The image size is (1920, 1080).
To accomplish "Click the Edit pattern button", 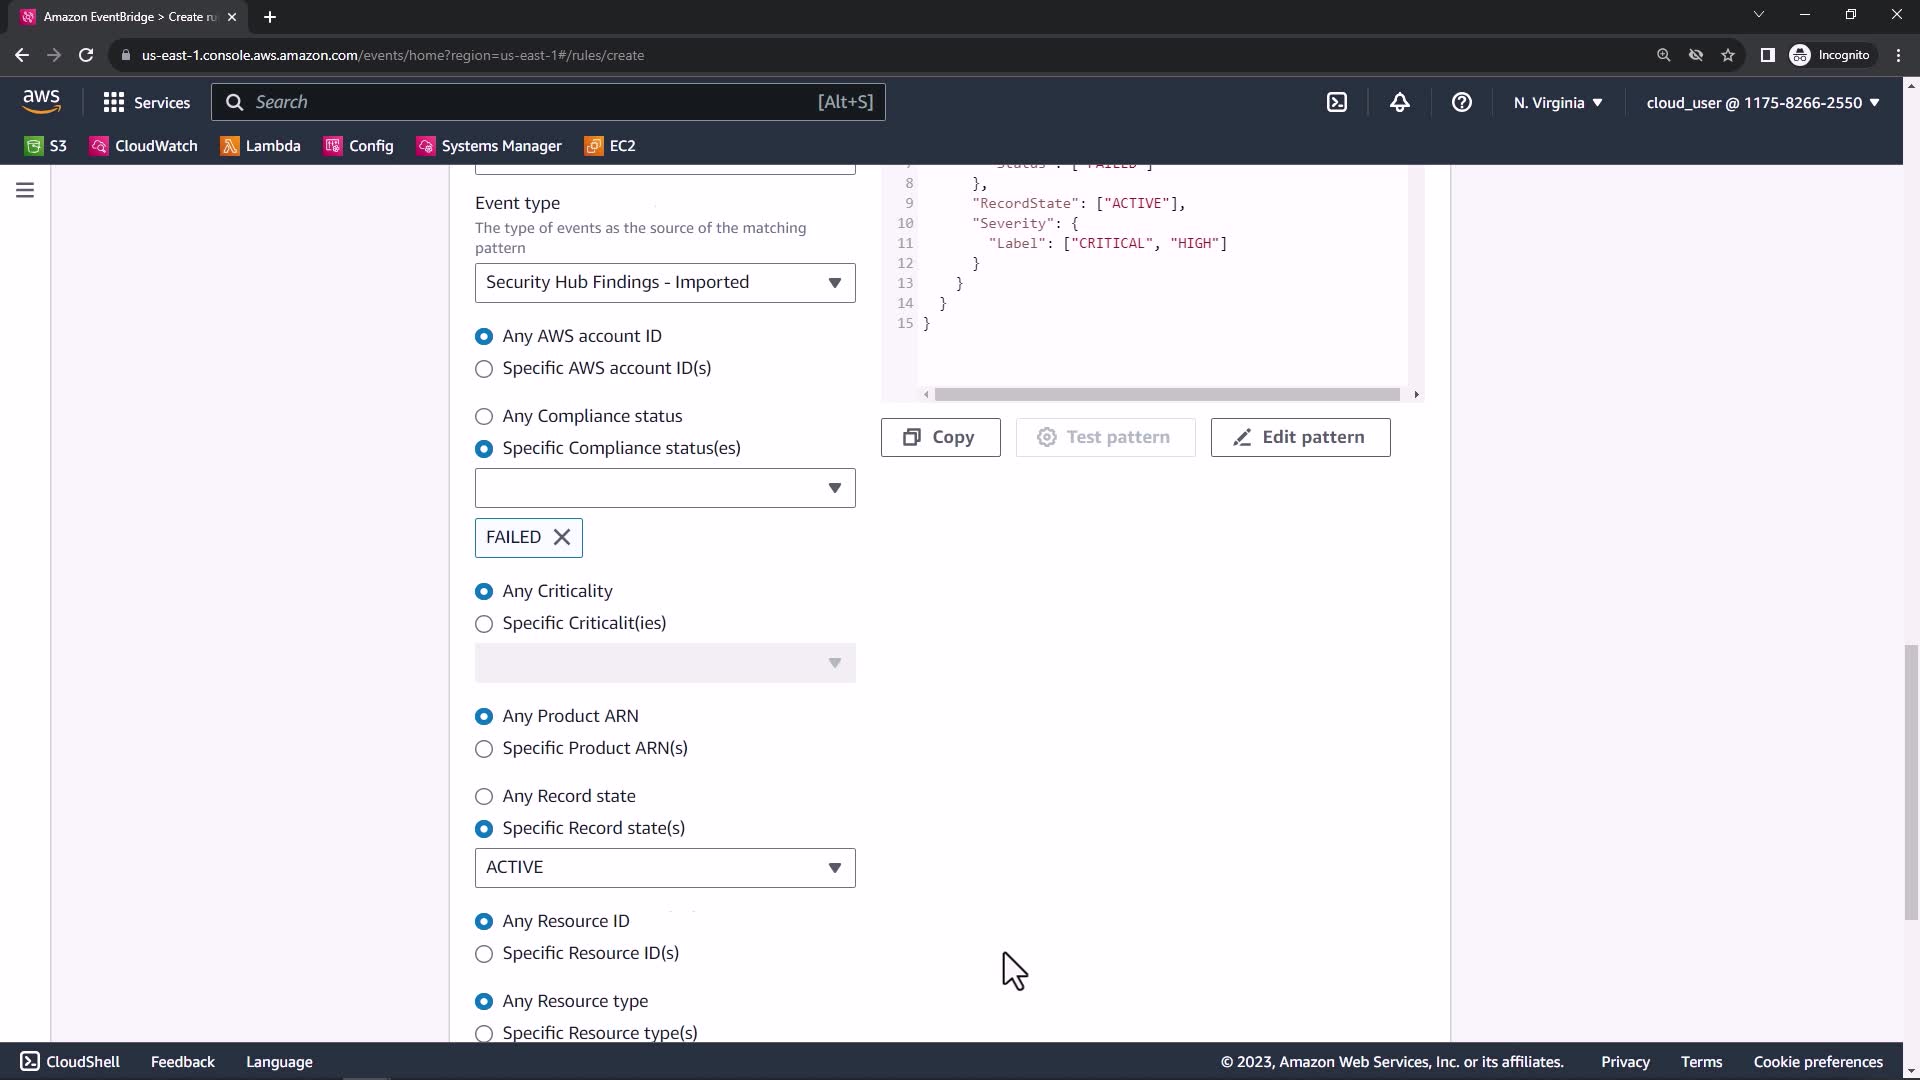I will (1300, 437).
